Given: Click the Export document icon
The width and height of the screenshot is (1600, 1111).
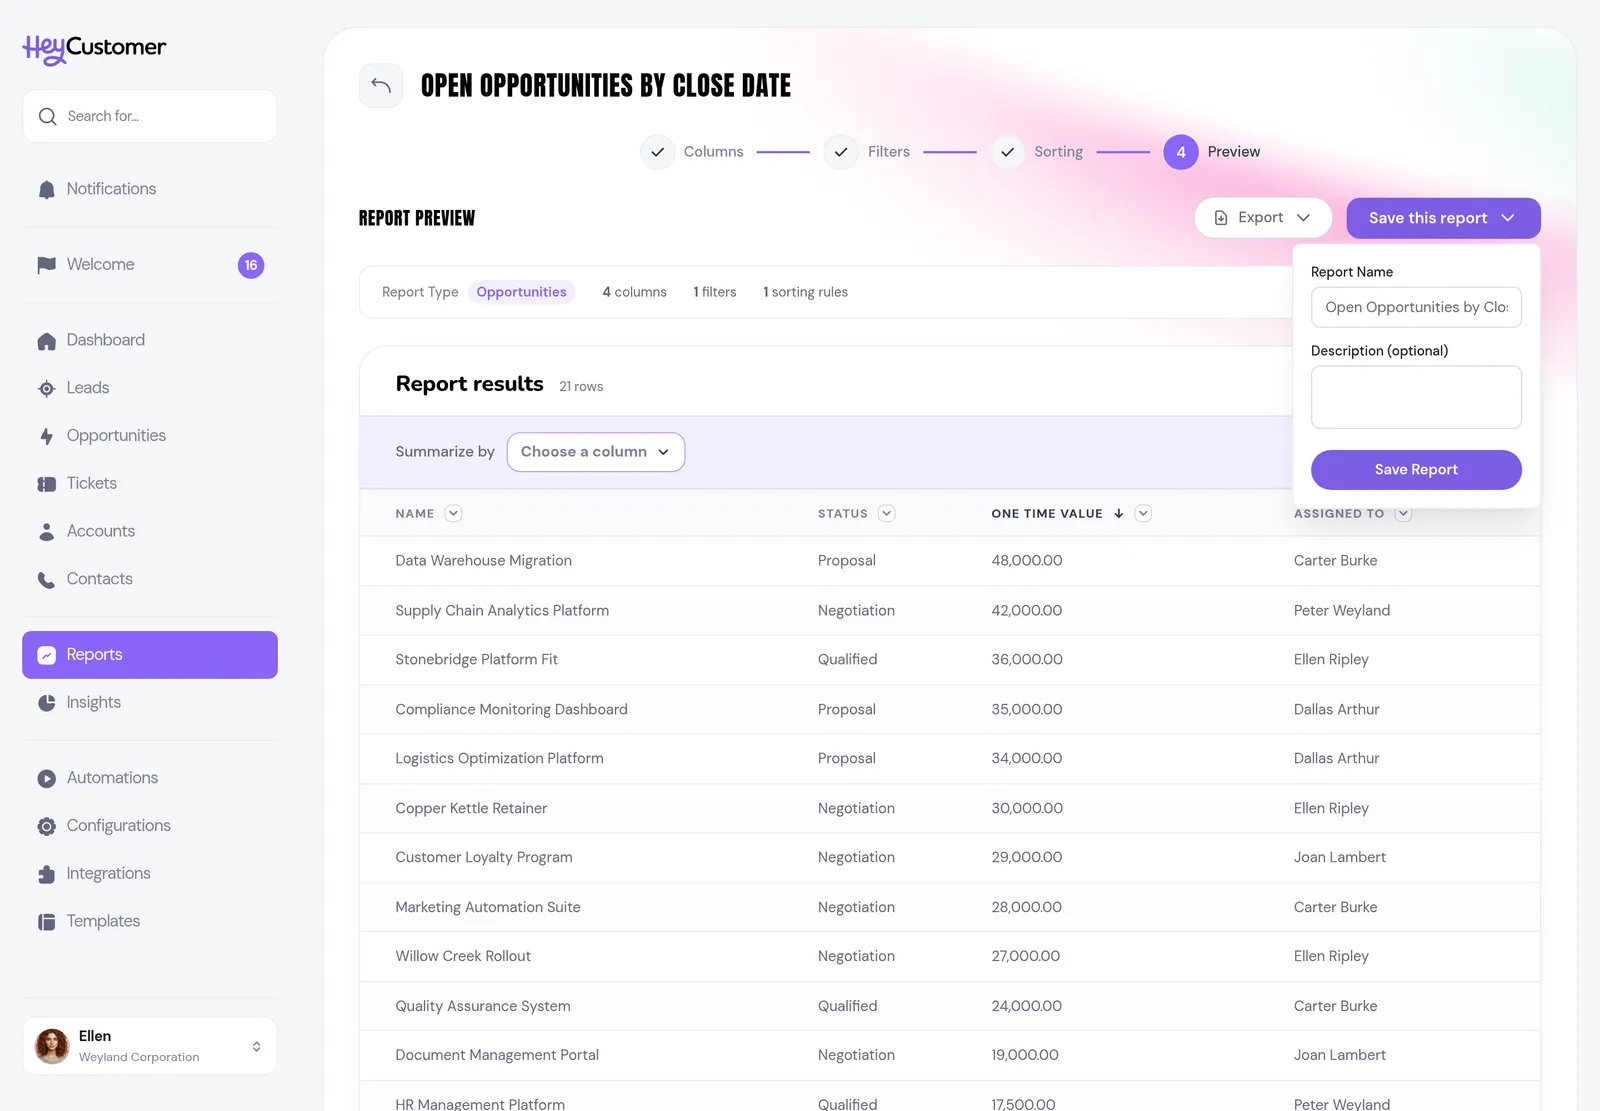Looking at the screenshot, I should tap(1220, 218).
